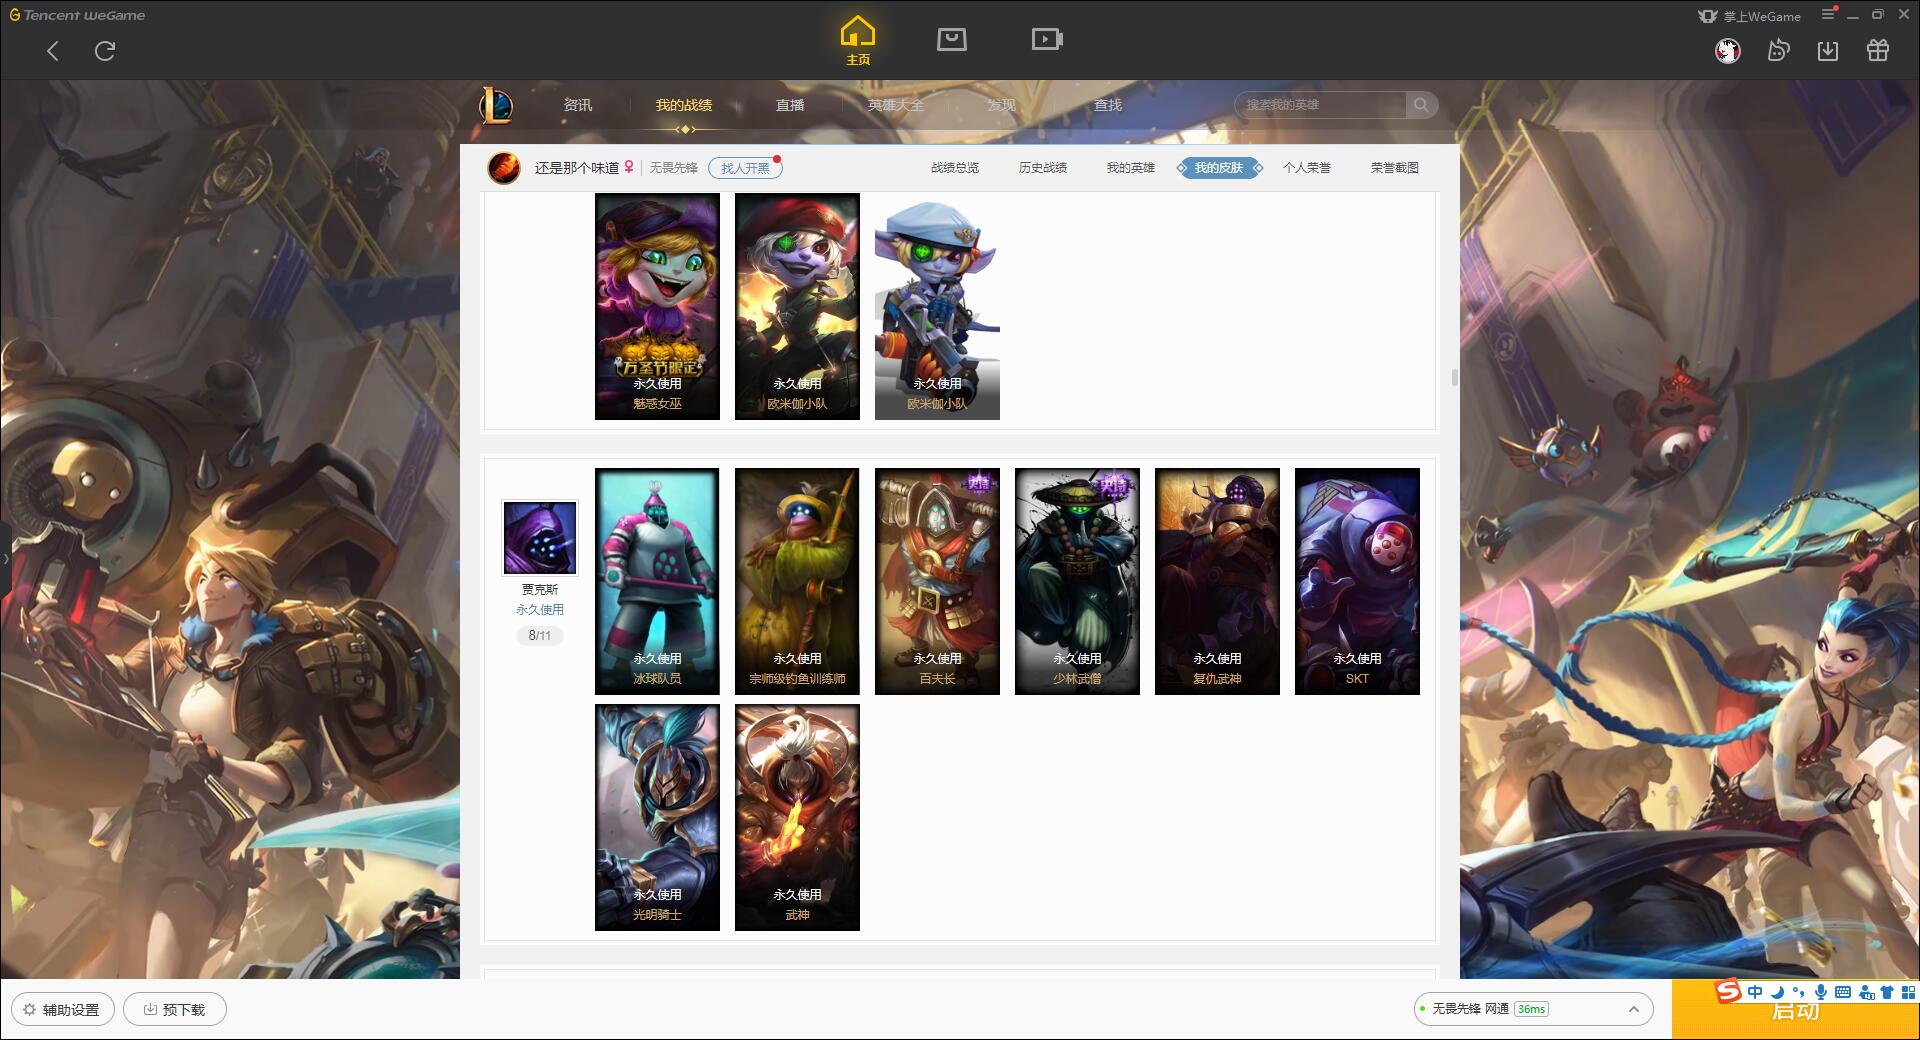Click the 贾克斯 champion portrait icon

(x=540, y=538)
